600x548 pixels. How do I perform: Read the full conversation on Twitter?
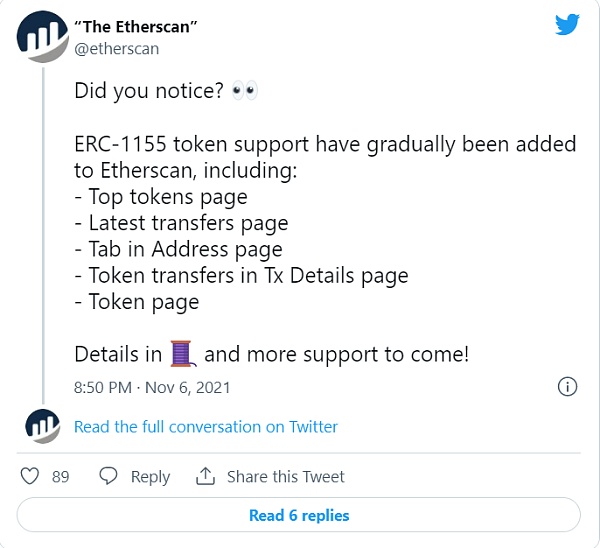pyautogui.click(x=206, y=427)
